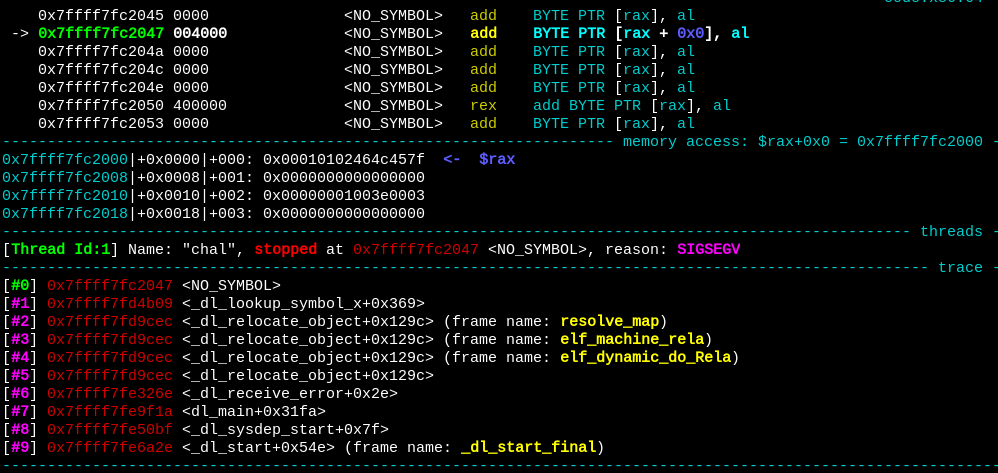Click the thread name "chal"
Screen dimensions: 998x473
pyautogui.click(x=208, y=250)
